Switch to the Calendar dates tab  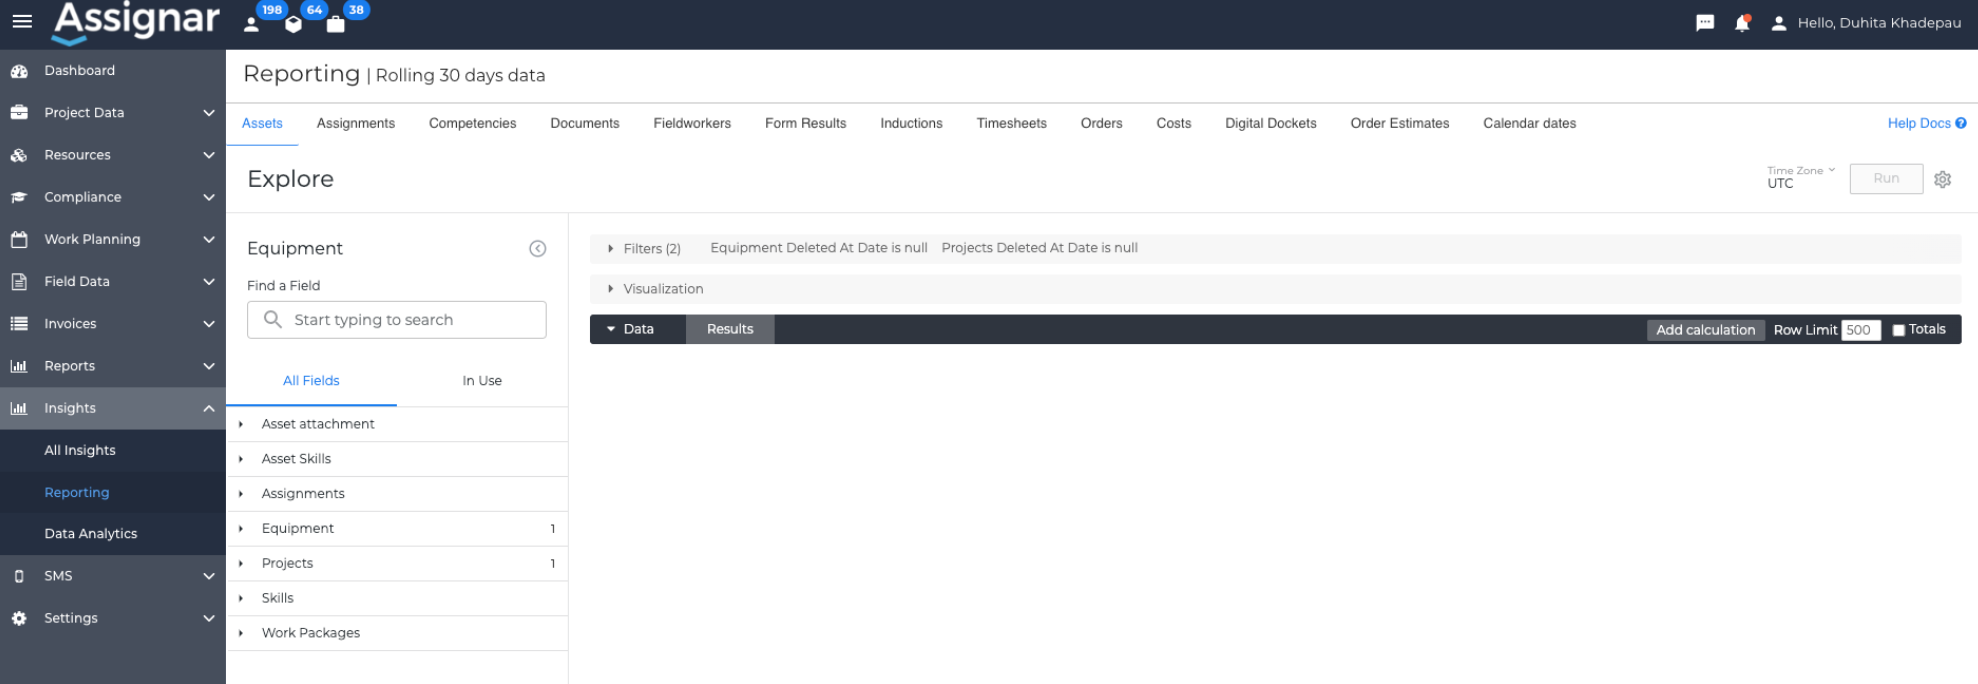(x=1529, y=123)
